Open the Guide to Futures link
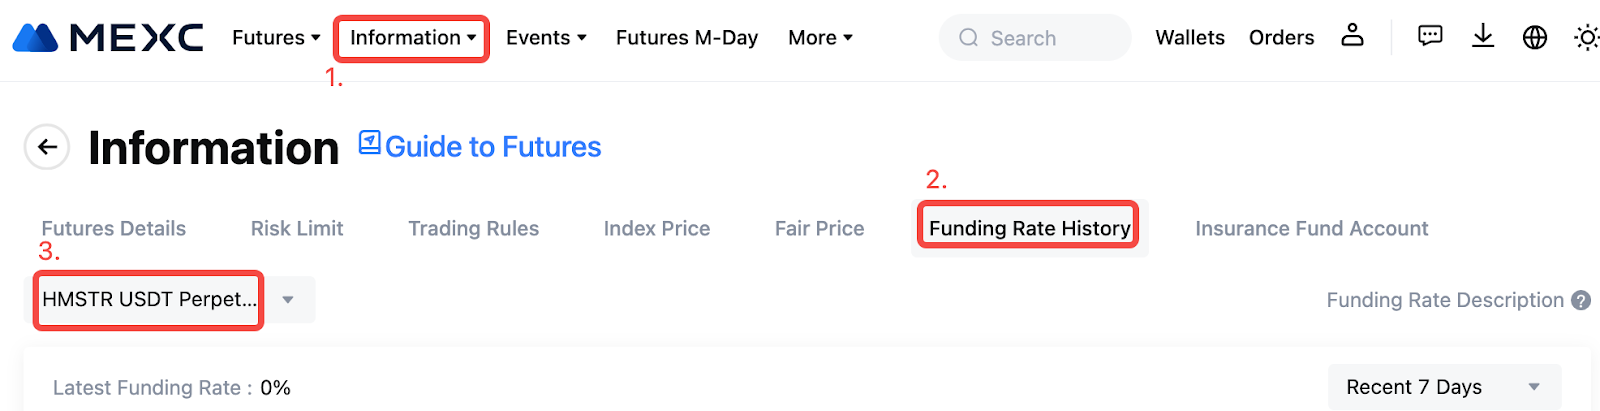 pyautogui.click(x=493, y=147)
